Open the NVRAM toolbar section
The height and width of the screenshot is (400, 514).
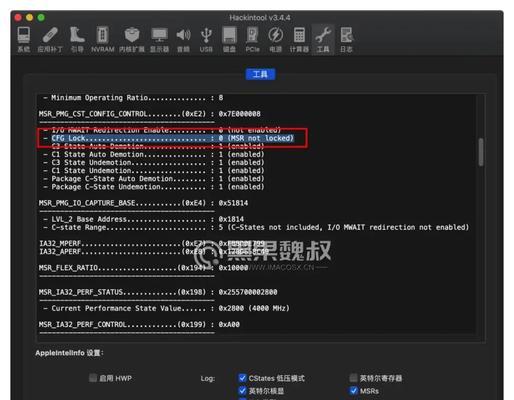102,39
